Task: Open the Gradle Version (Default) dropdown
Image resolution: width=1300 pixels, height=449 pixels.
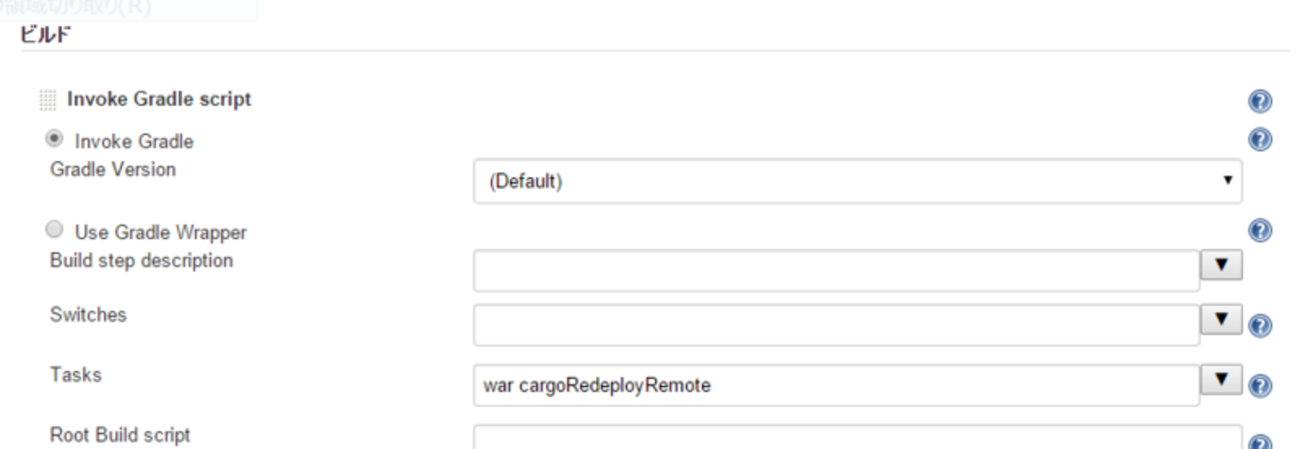Action: [x=858, y=182]
